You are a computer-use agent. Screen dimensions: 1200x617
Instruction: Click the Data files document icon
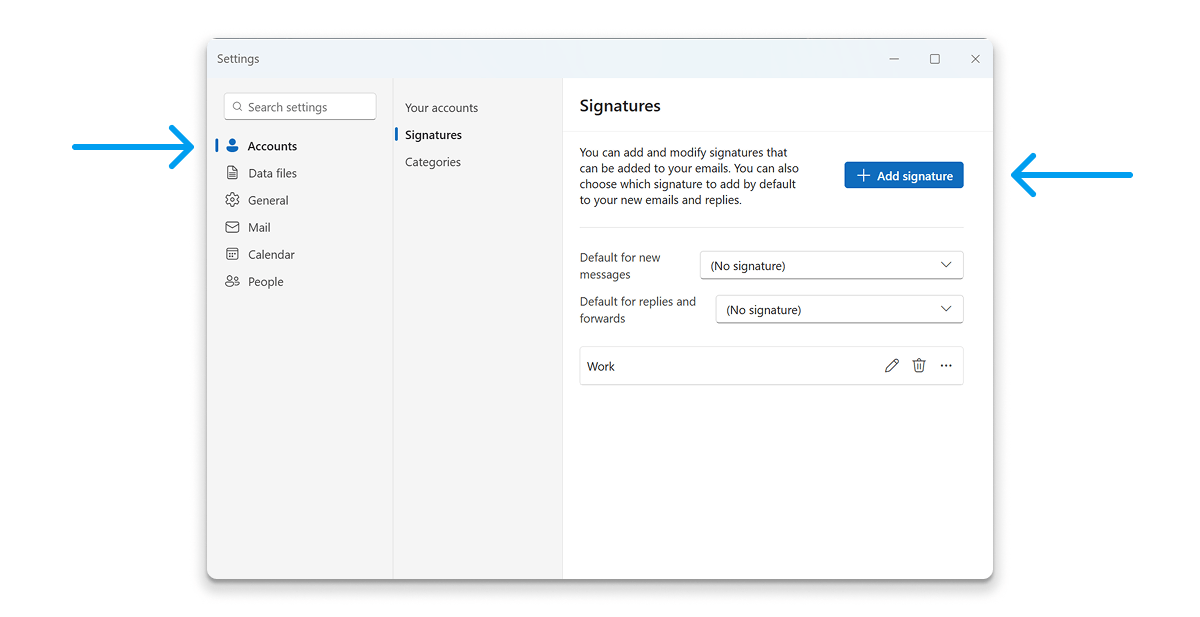232,173
